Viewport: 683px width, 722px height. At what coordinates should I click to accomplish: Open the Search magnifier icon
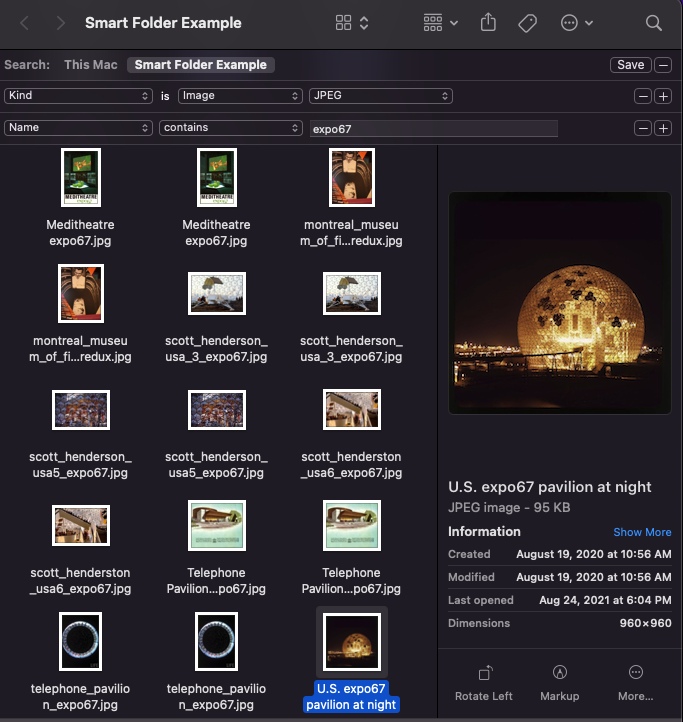pos(653,23)
